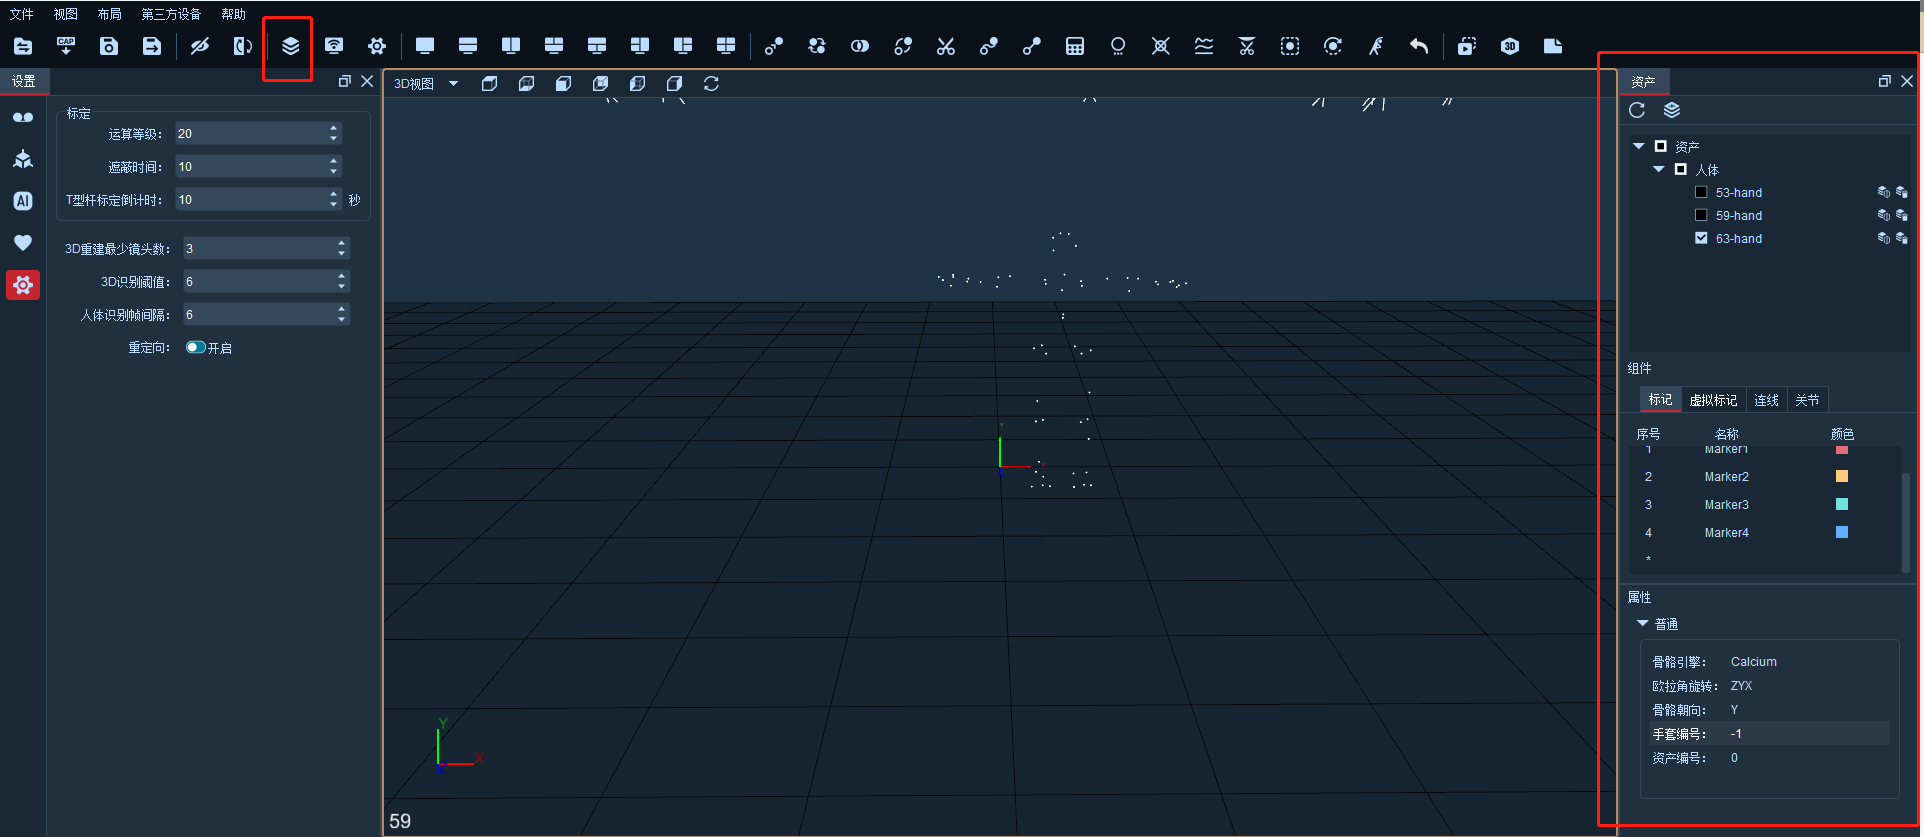
Task: Click the CAP download toolbar icon
Action: 66,46
